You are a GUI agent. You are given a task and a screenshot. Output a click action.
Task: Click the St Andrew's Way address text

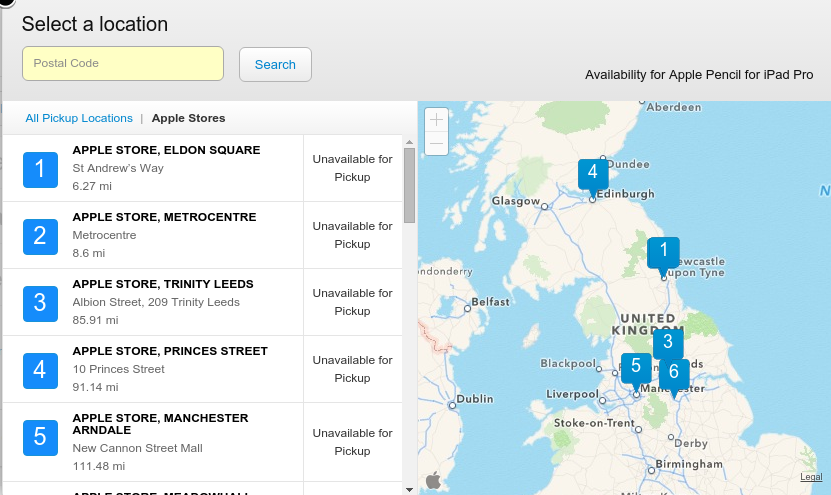118,168
